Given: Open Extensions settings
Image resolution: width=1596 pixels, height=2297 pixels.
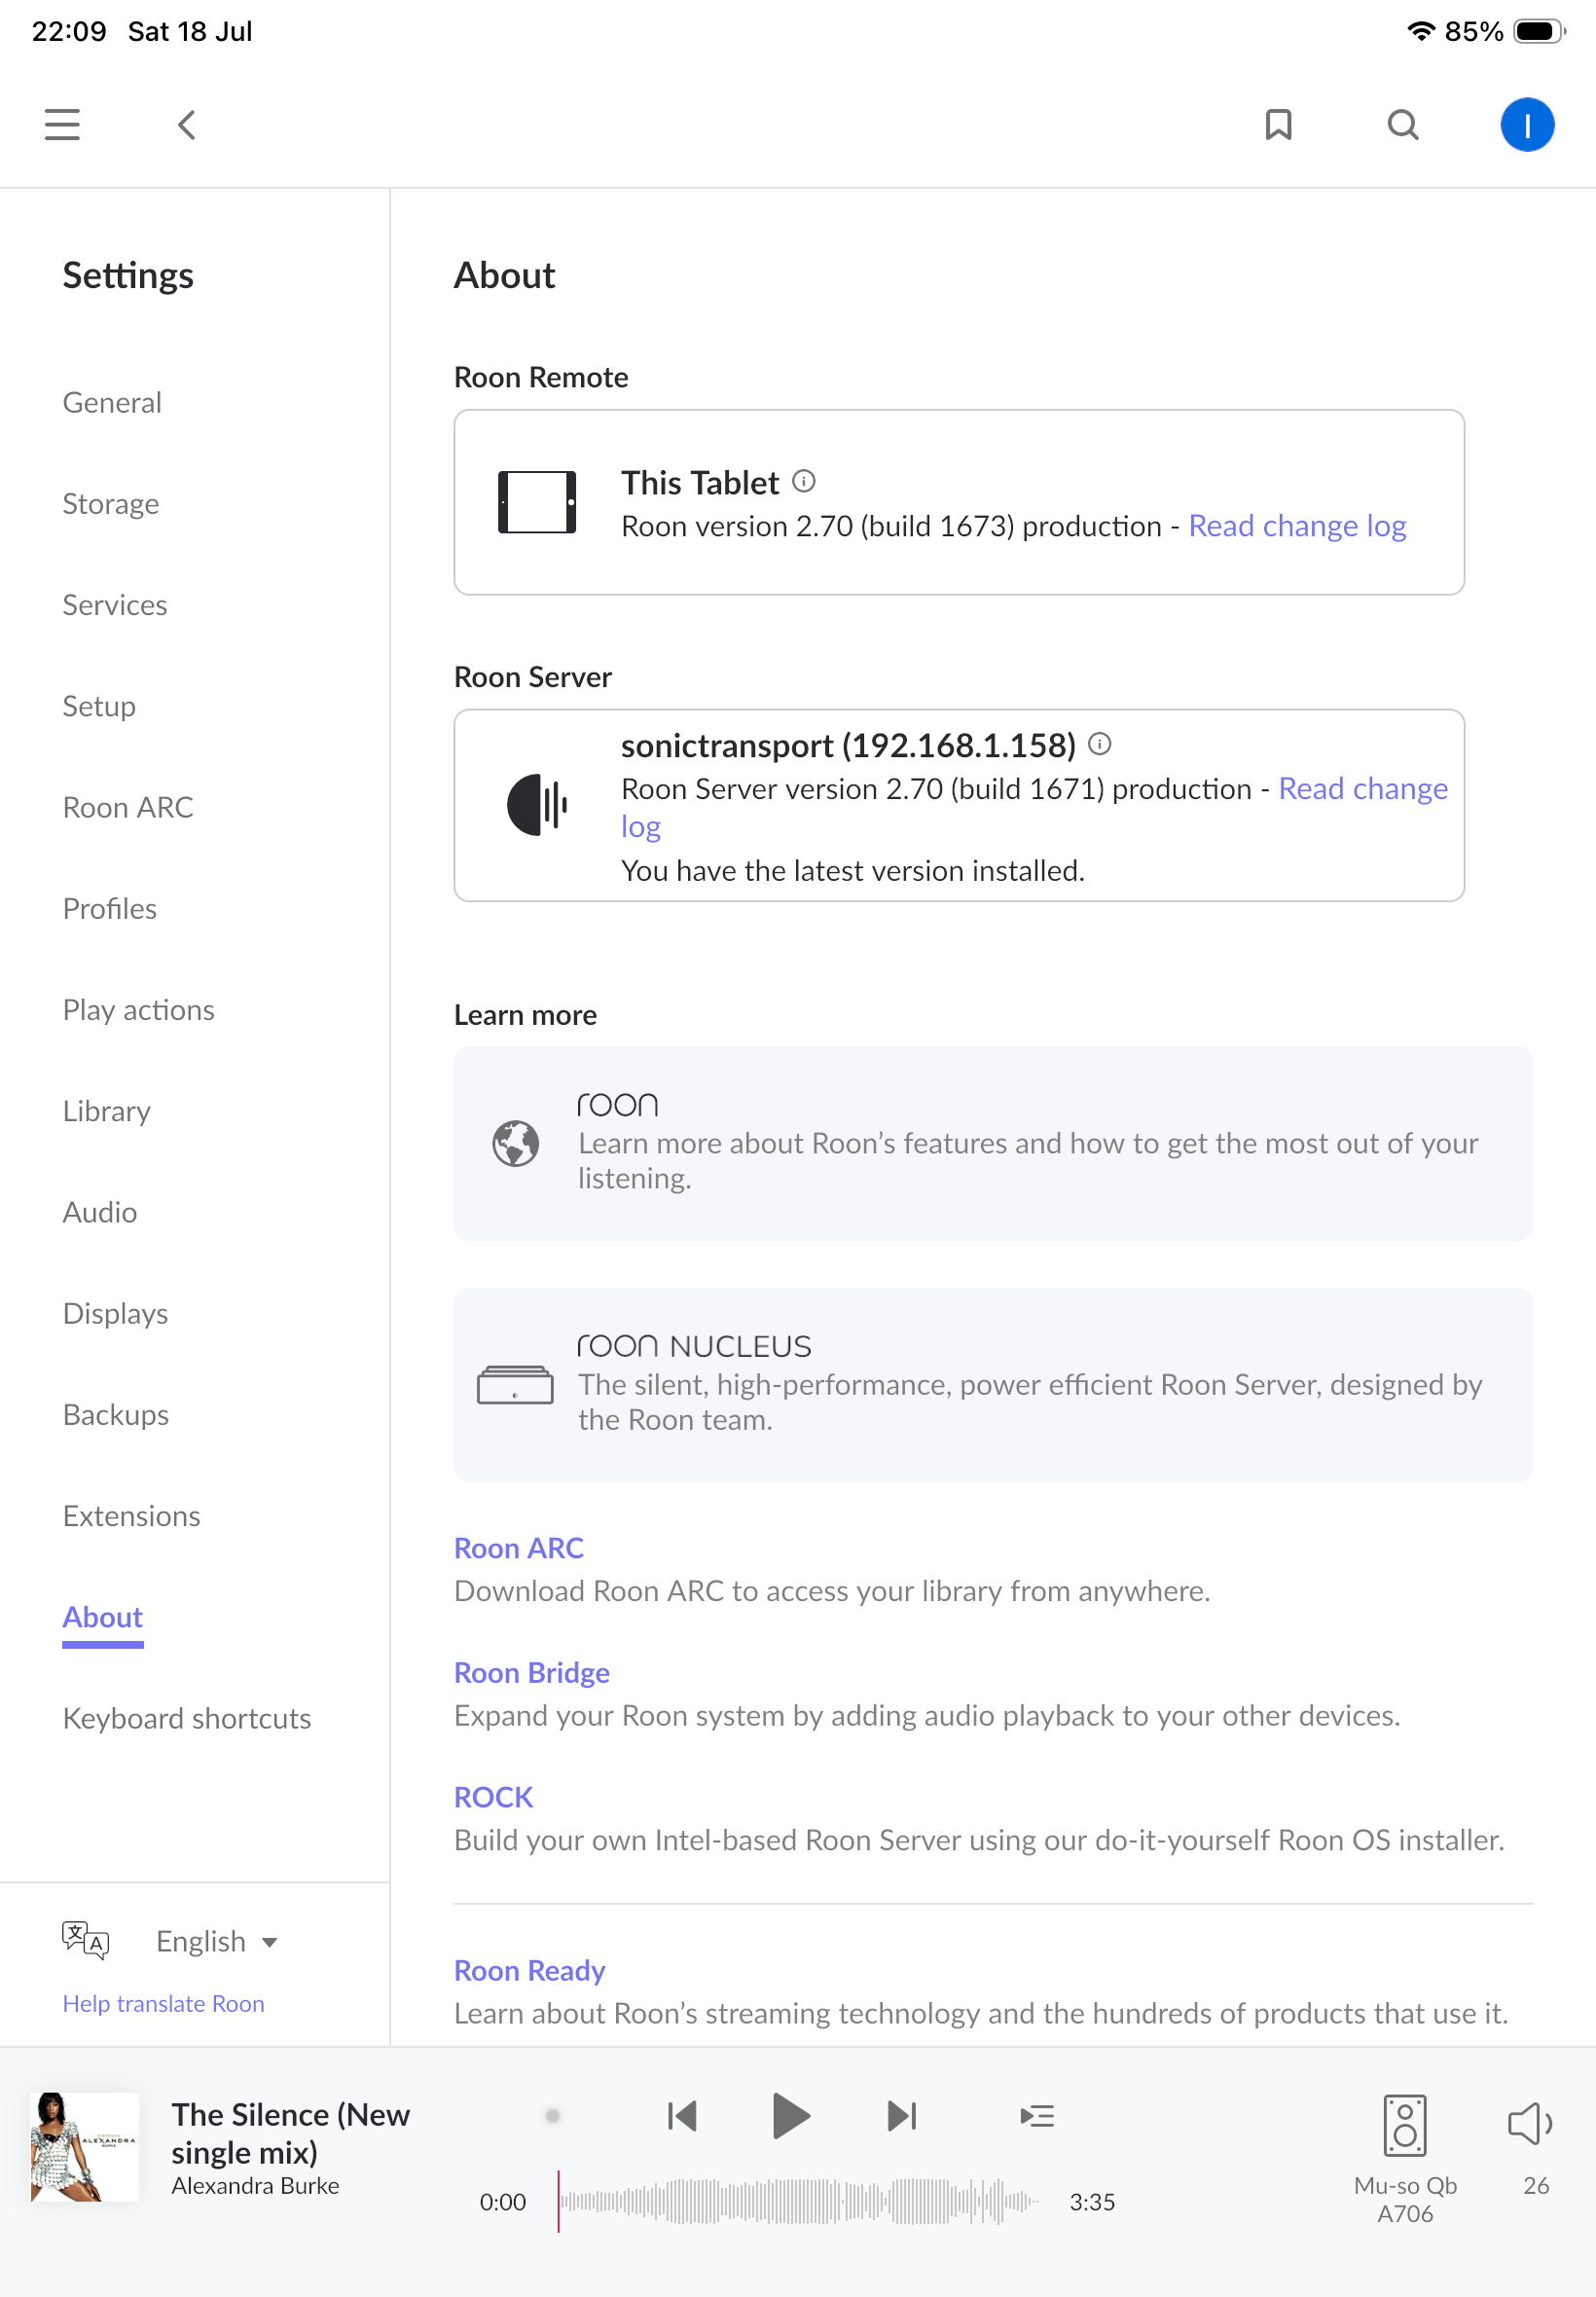Looking at the screenshot, I should [132, 1515].
